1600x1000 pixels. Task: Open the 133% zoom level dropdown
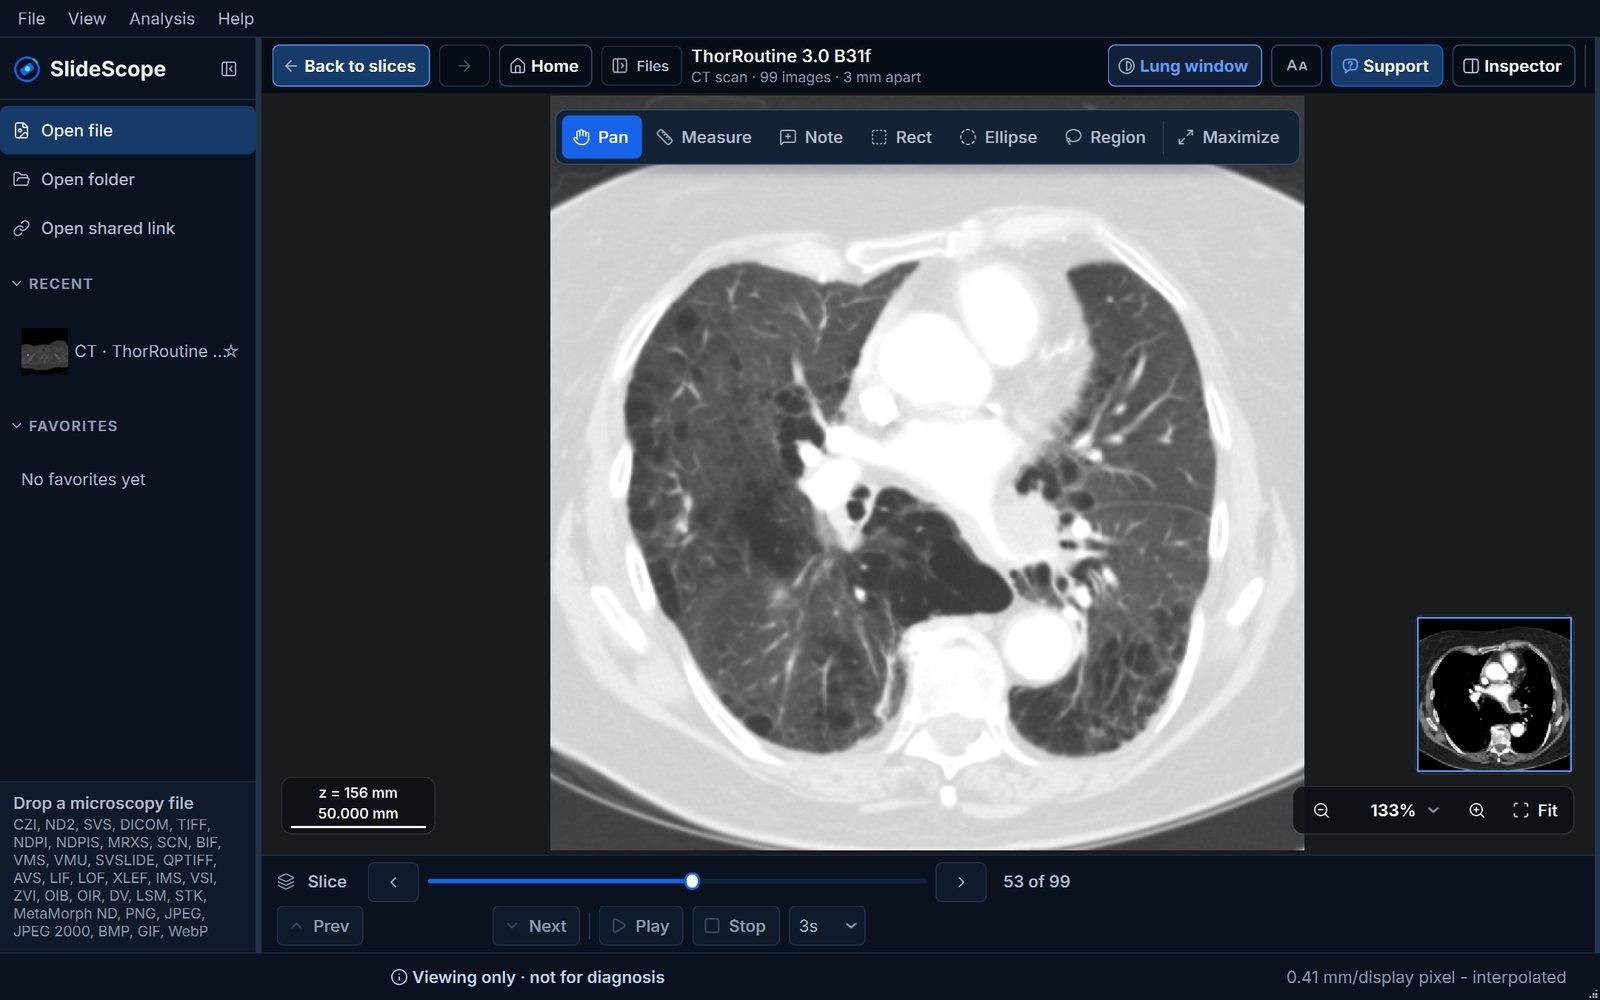[x=1404, y=810]
